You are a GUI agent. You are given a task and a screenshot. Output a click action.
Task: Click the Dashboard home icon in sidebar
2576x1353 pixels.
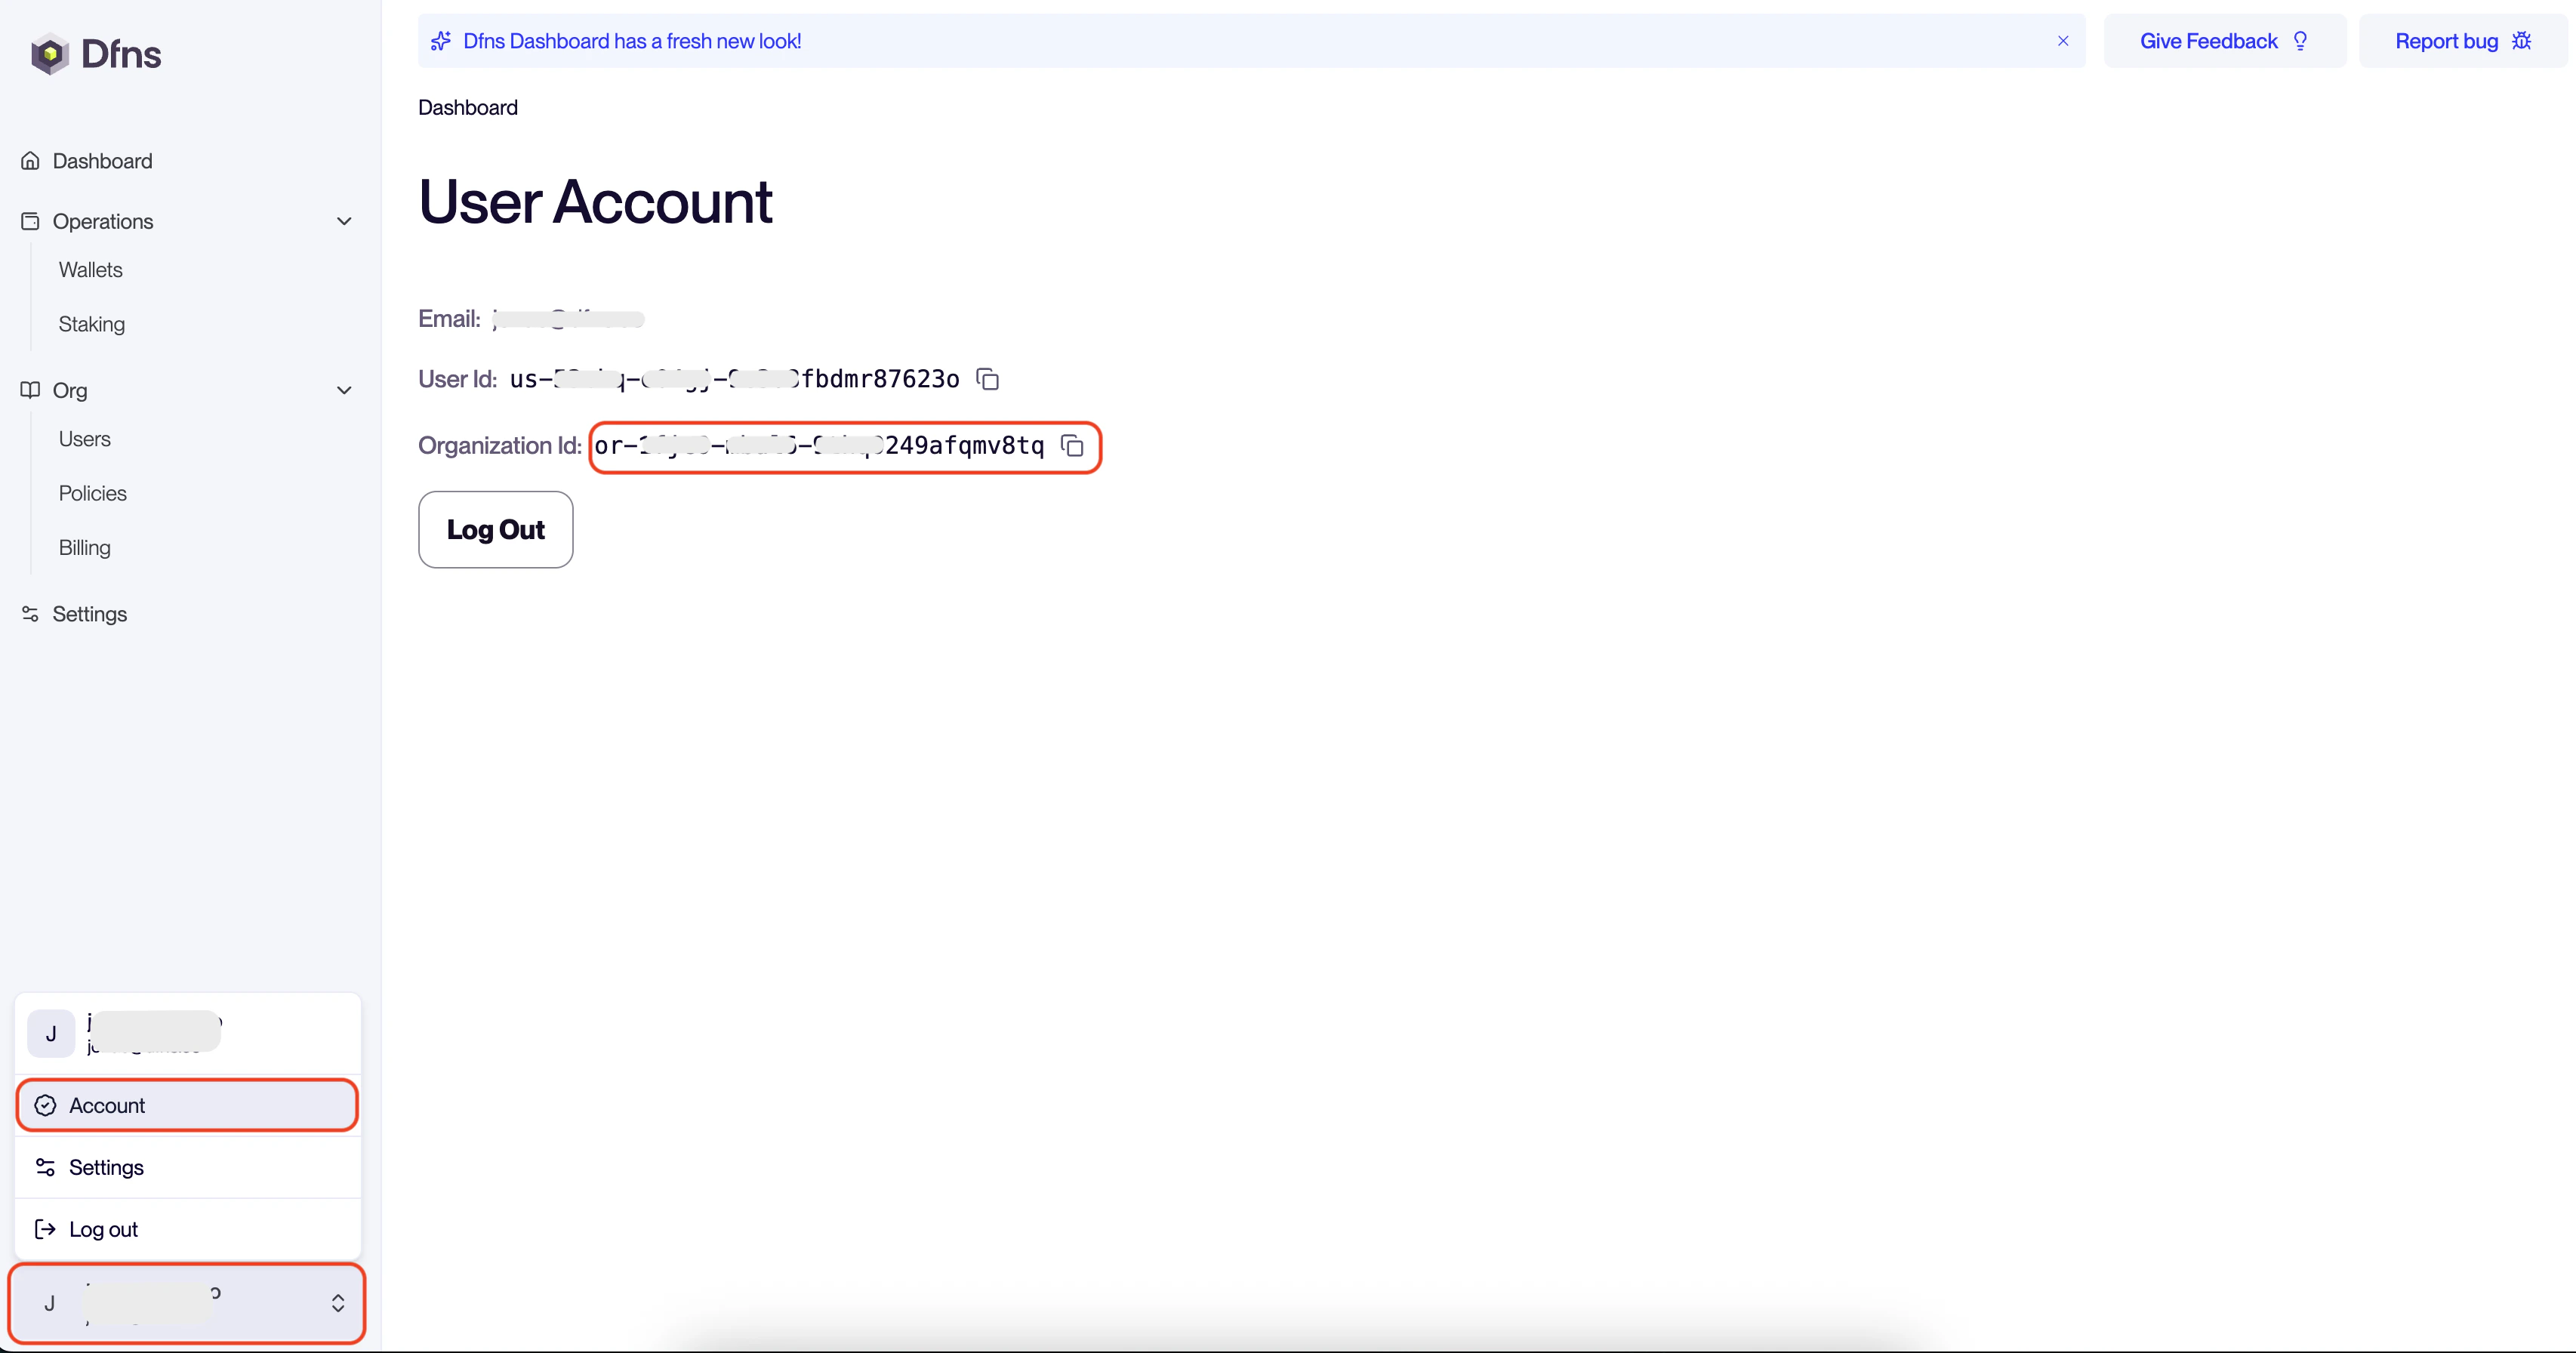(31, 161)
